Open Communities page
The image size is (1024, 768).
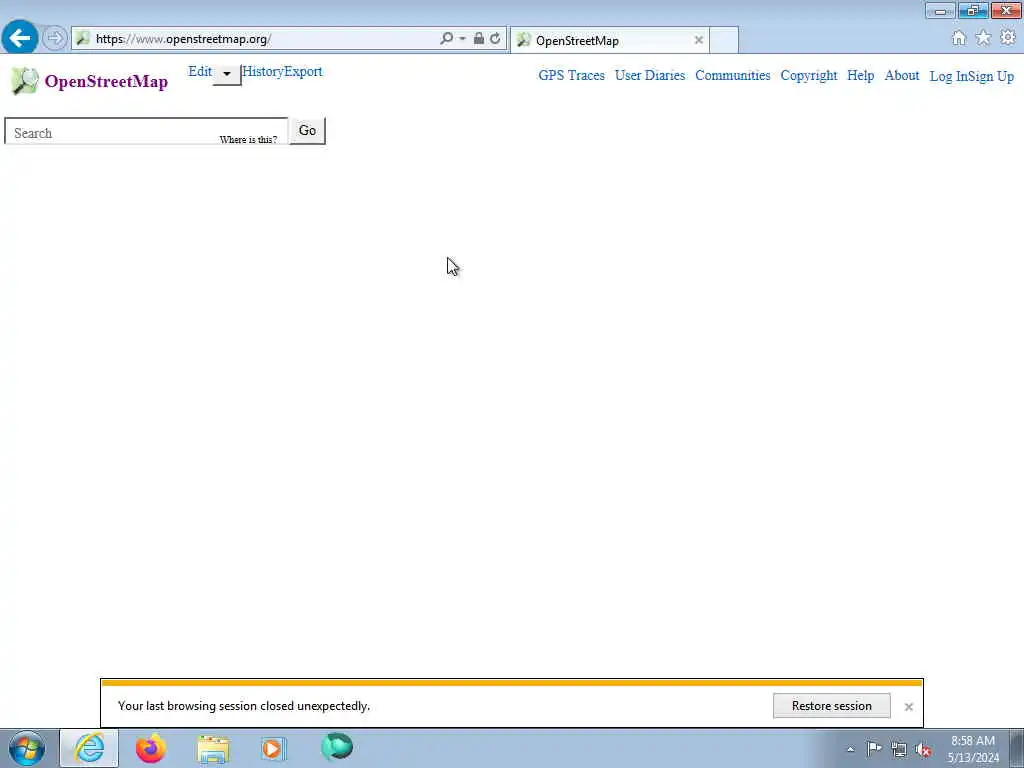(x=733, y=76)
